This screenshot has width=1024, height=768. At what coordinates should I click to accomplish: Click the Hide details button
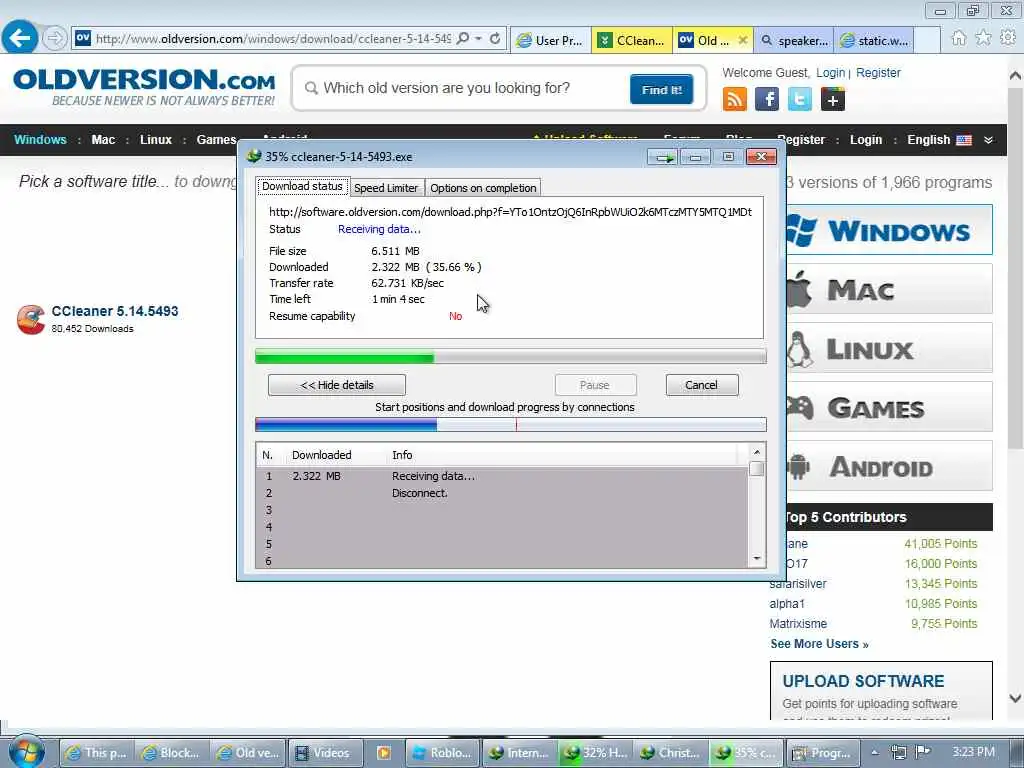coord(337,385)
